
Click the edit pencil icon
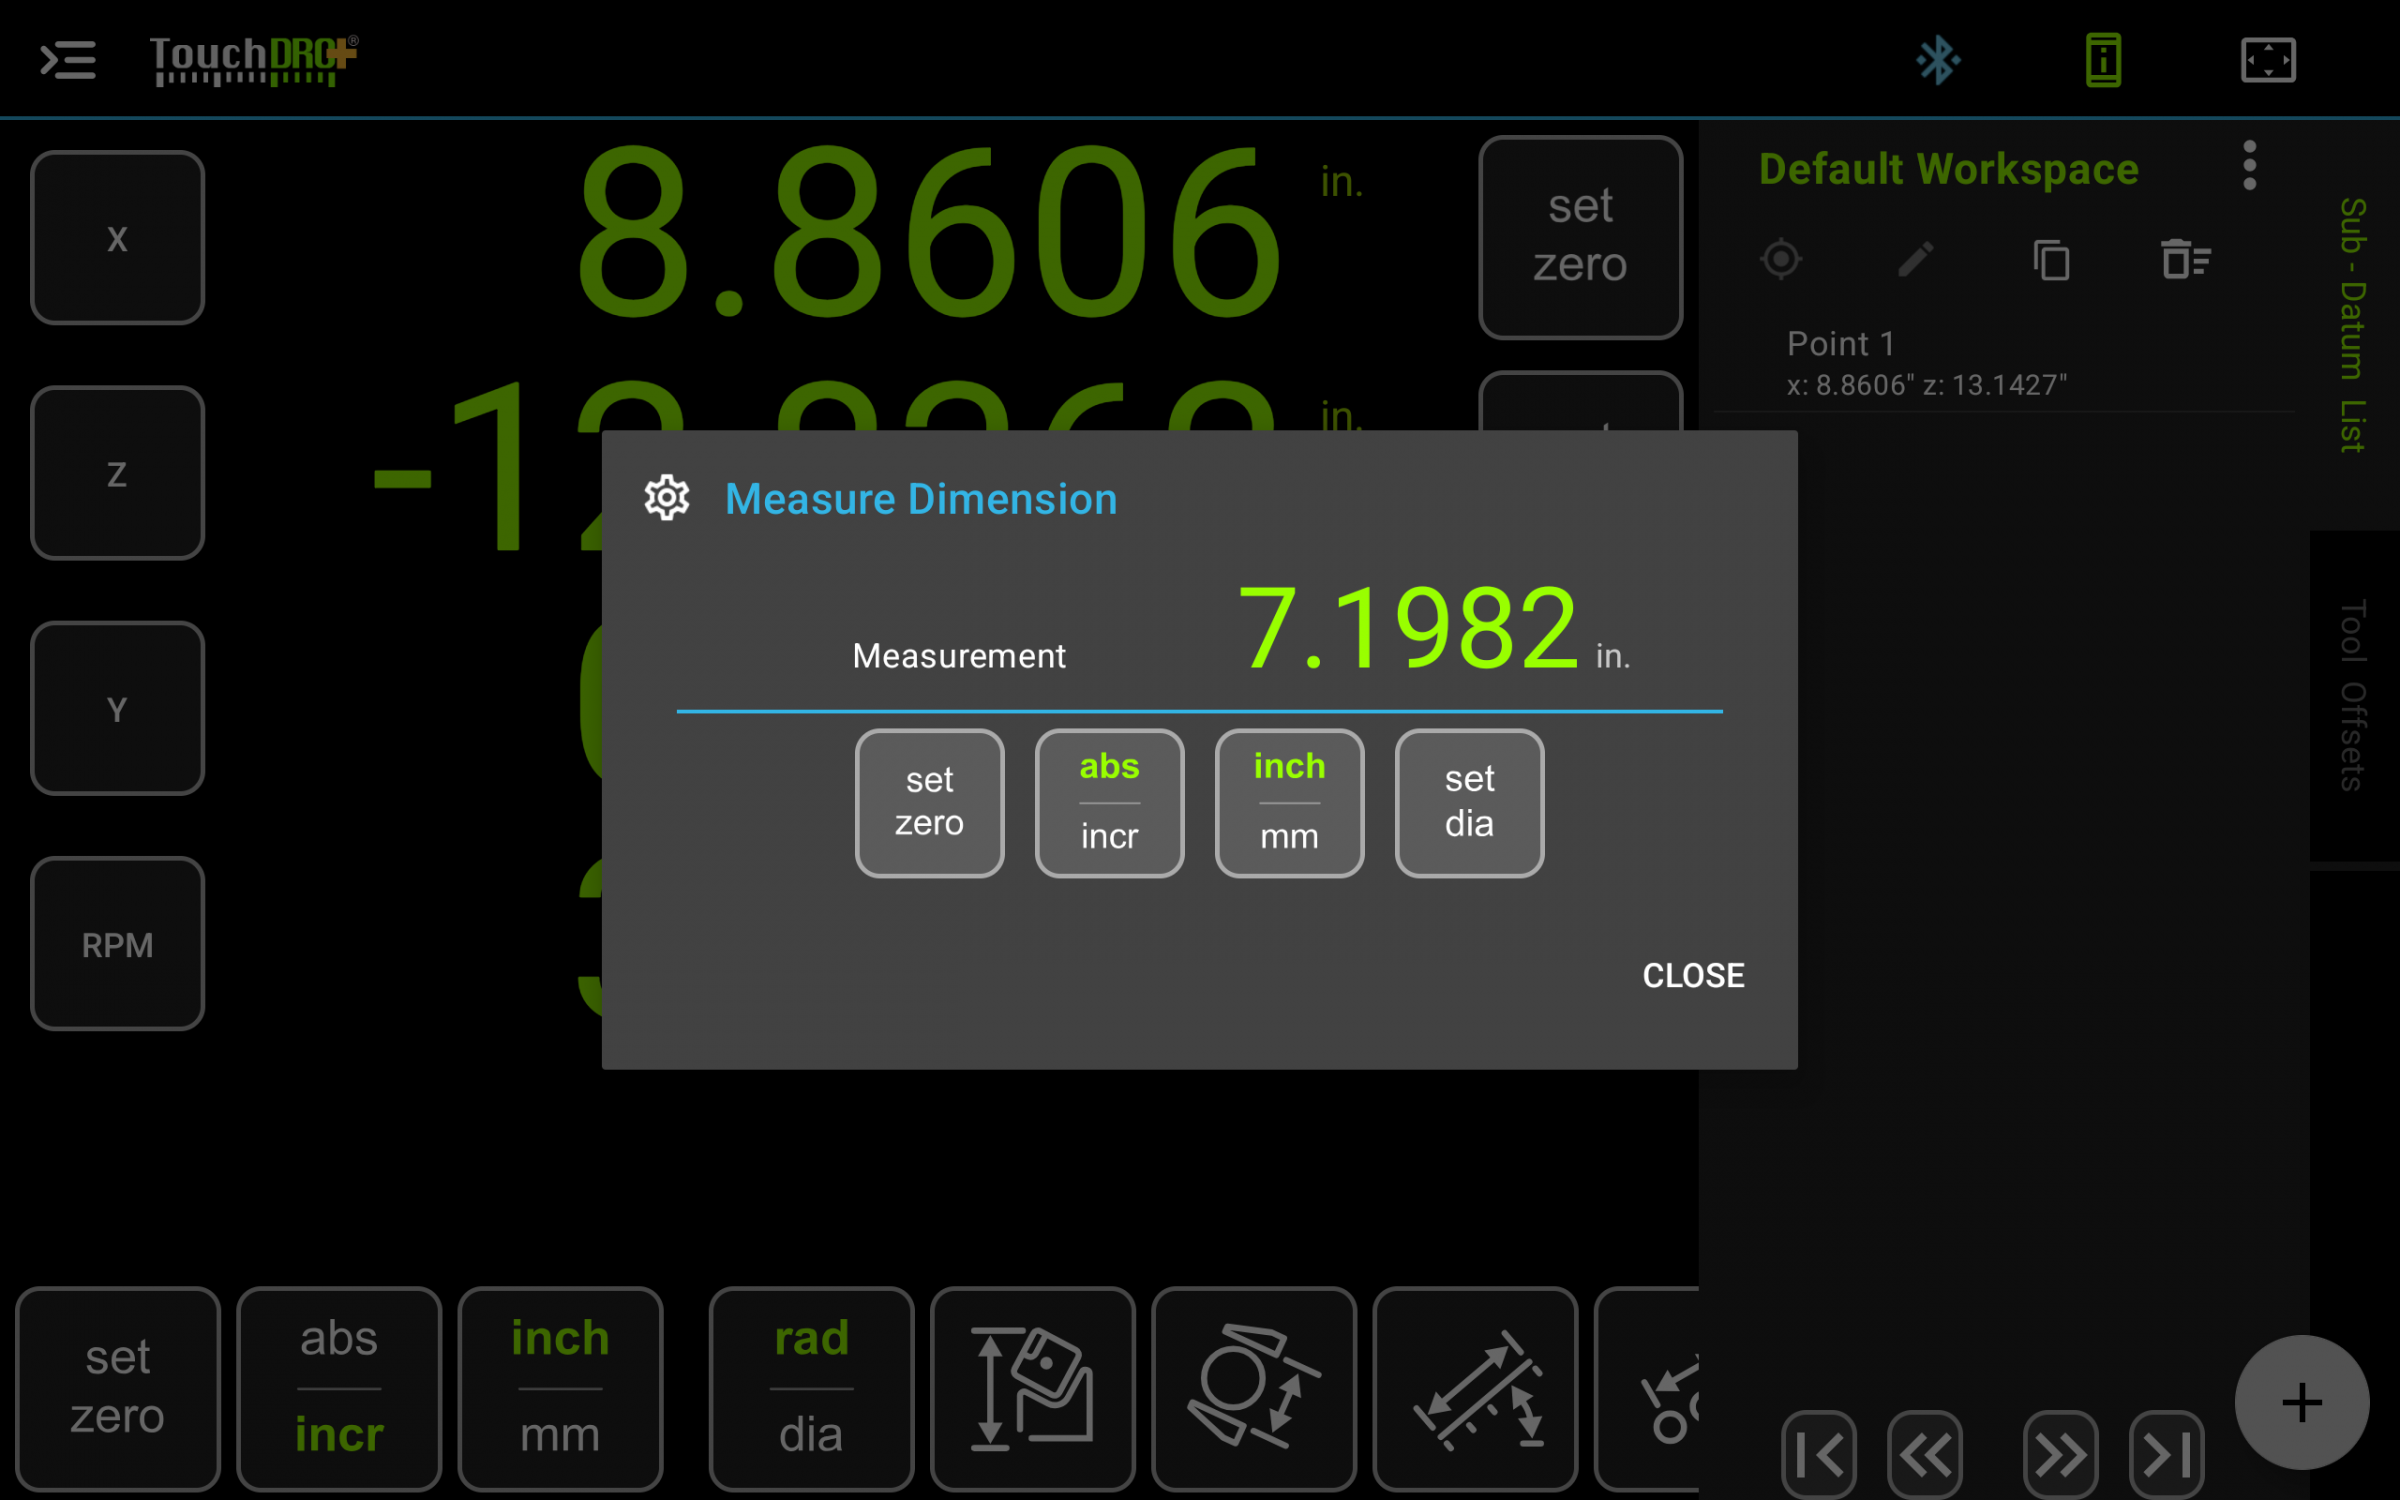(1915, 260)
